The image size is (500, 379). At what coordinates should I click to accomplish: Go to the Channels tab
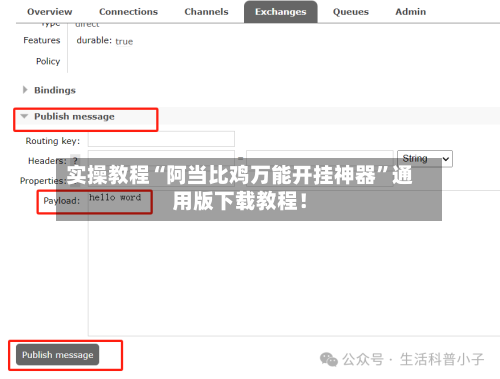pos(206,12)
